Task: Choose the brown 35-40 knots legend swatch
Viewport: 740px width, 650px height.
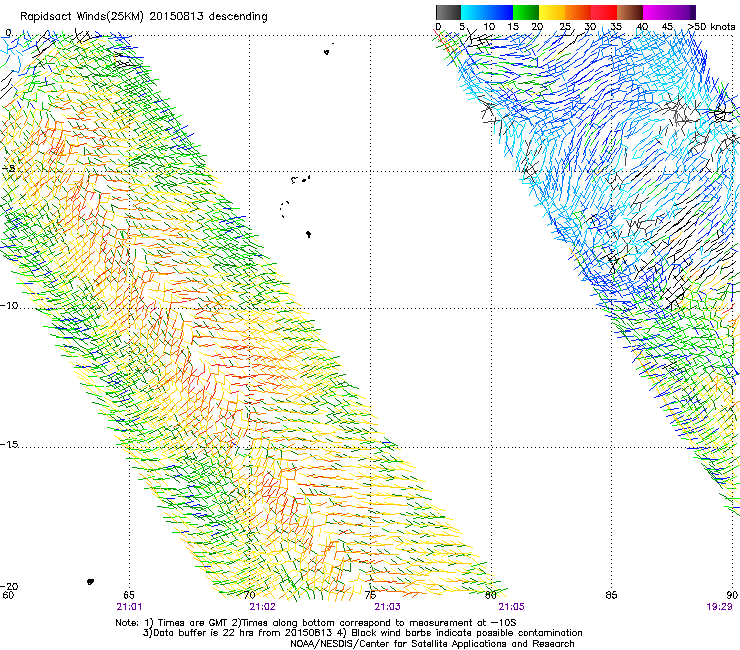Action: point(630,12)
